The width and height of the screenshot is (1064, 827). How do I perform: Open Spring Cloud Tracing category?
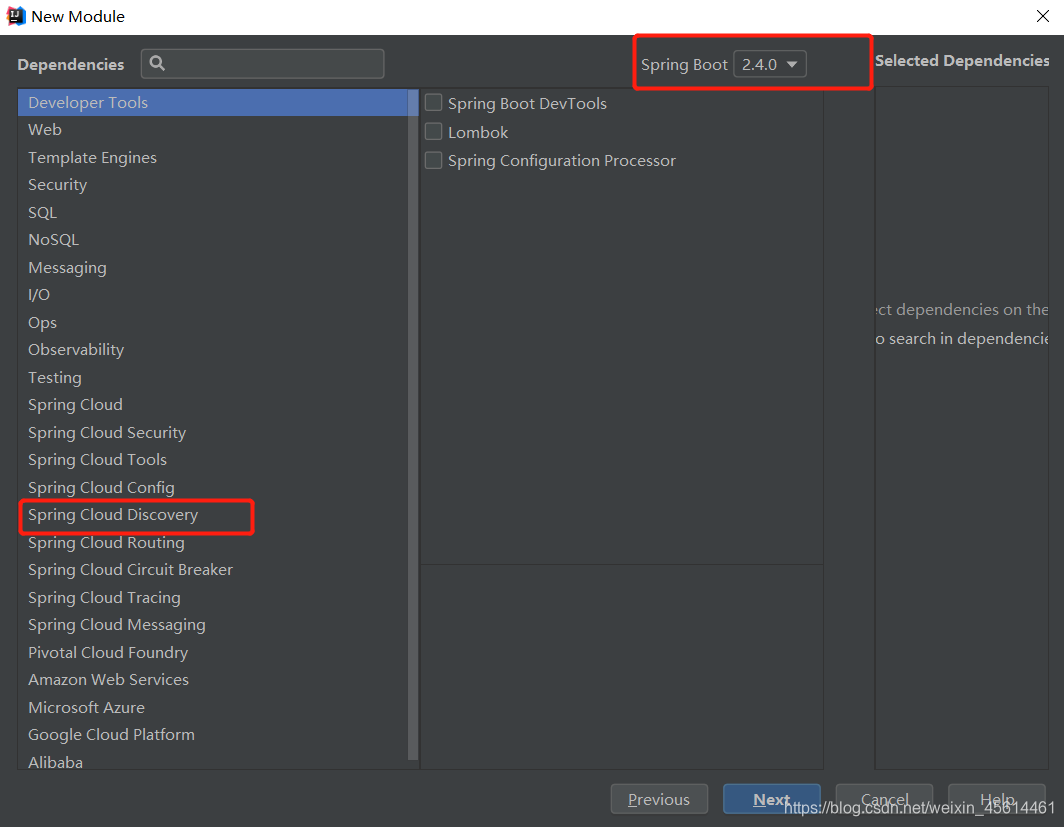coord(213,597)
